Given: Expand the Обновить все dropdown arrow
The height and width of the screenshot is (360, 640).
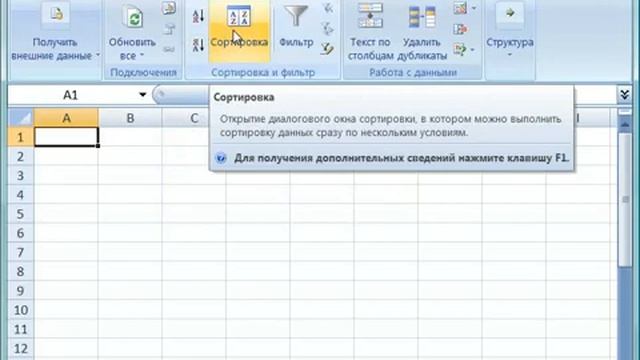Looking at the screenshot, I should click(142, 55).
